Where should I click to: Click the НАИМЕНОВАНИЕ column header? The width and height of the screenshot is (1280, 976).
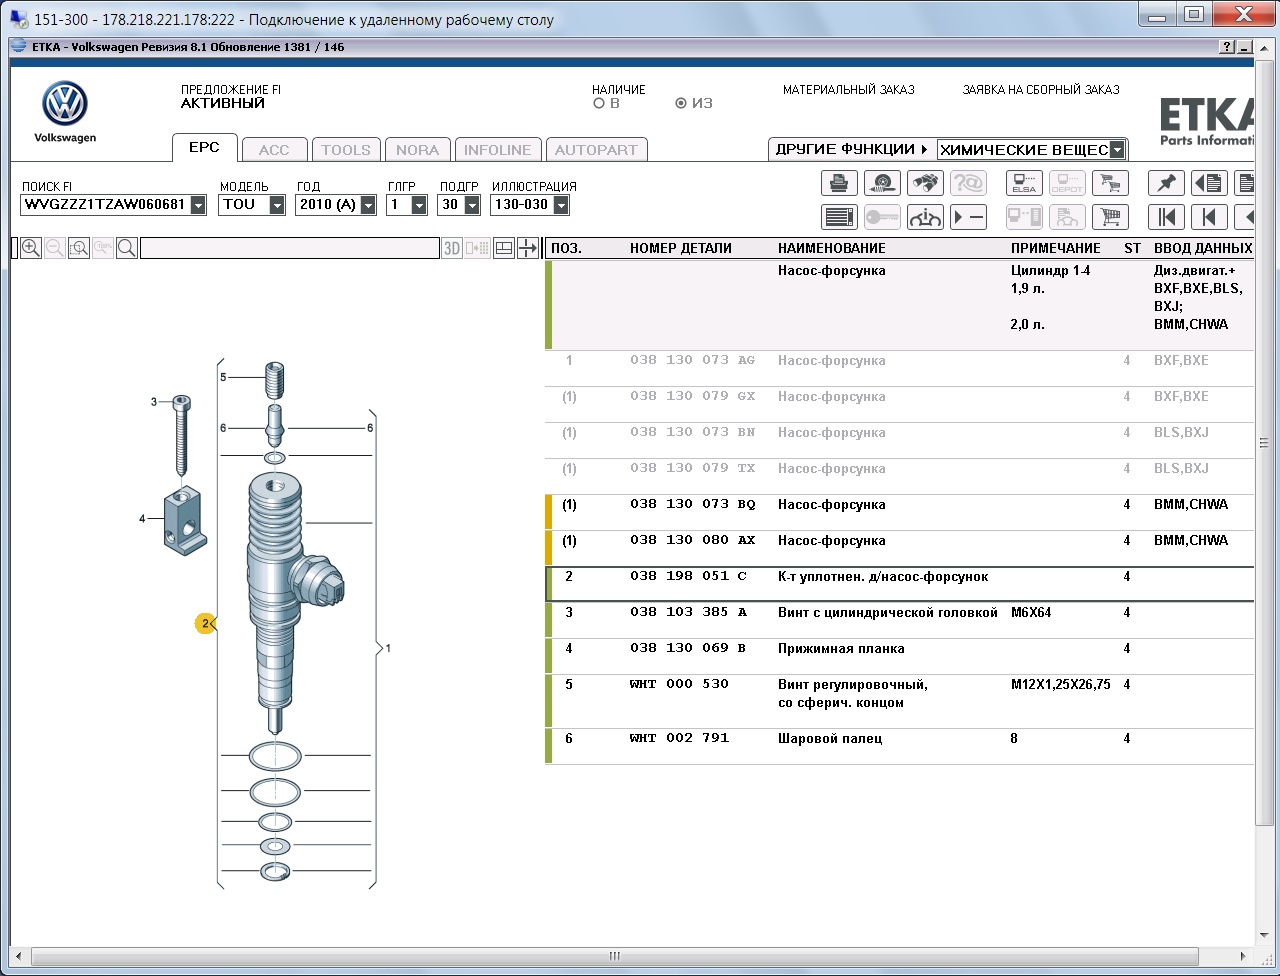832,248
